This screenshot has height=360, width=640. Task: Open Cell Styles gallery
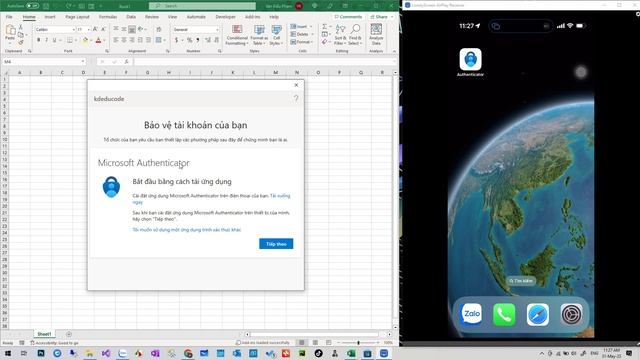(x=276, y=35)
